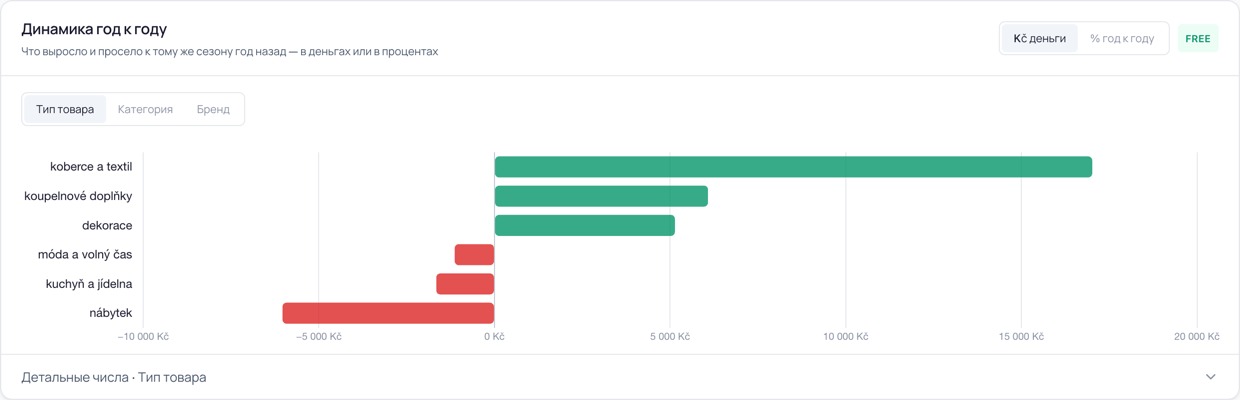Screen dimensions: 1240x400
Task: Click the FREE badge
Action: point(1198,39)
